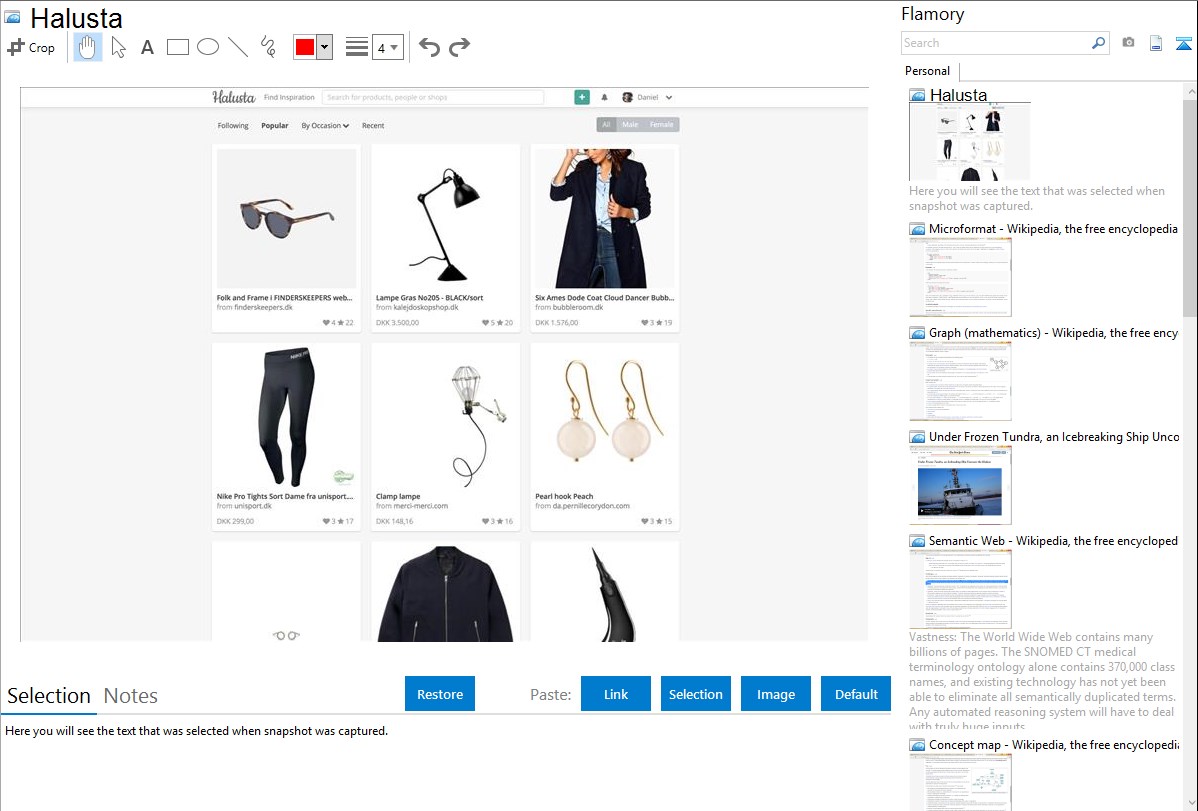Select the rectangle shape tool
Image resolution: width=1198 pixels, height=811 pixels.
[x=177, y=47]
